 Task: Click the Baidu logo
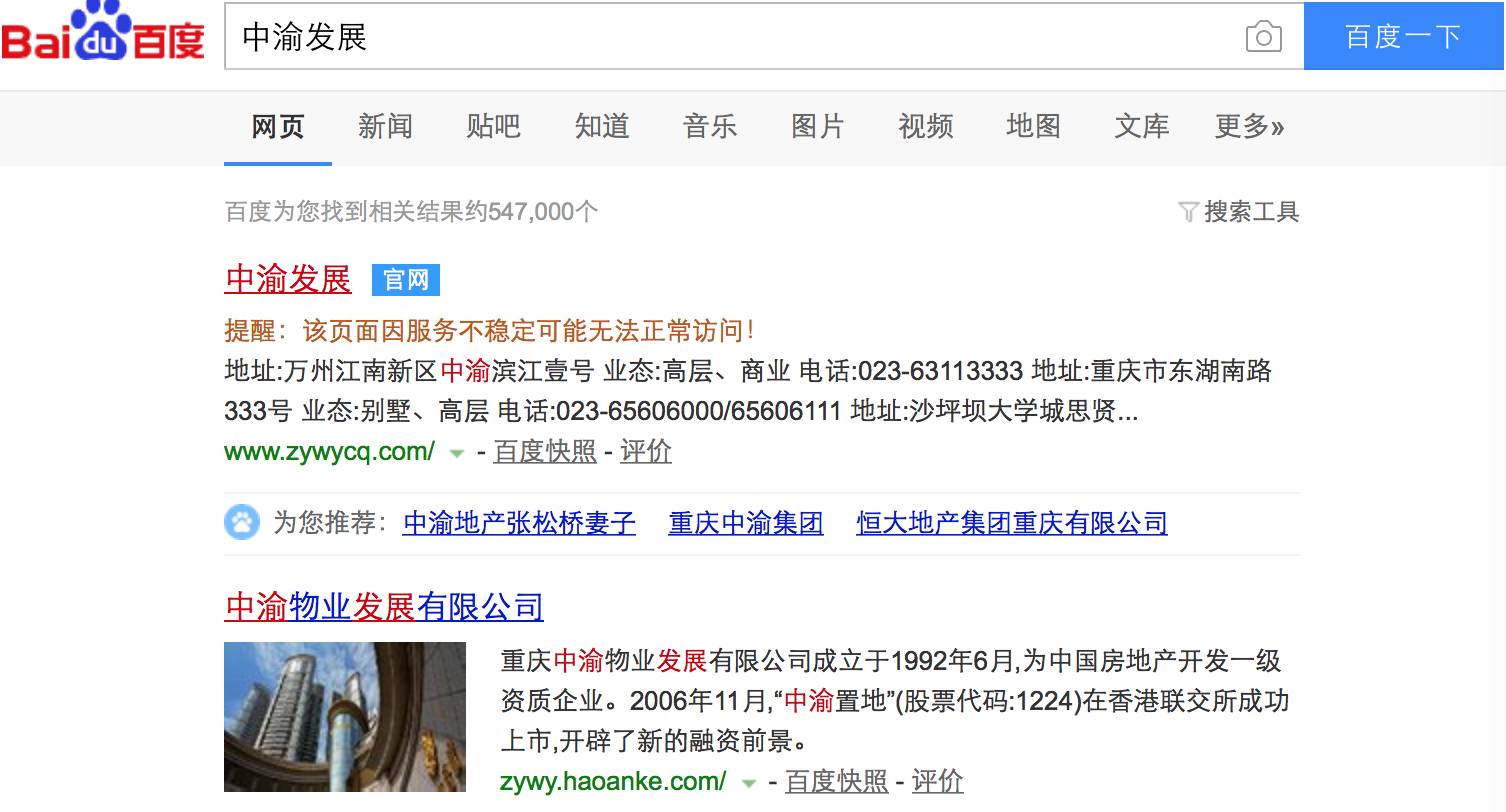(103, 32)
